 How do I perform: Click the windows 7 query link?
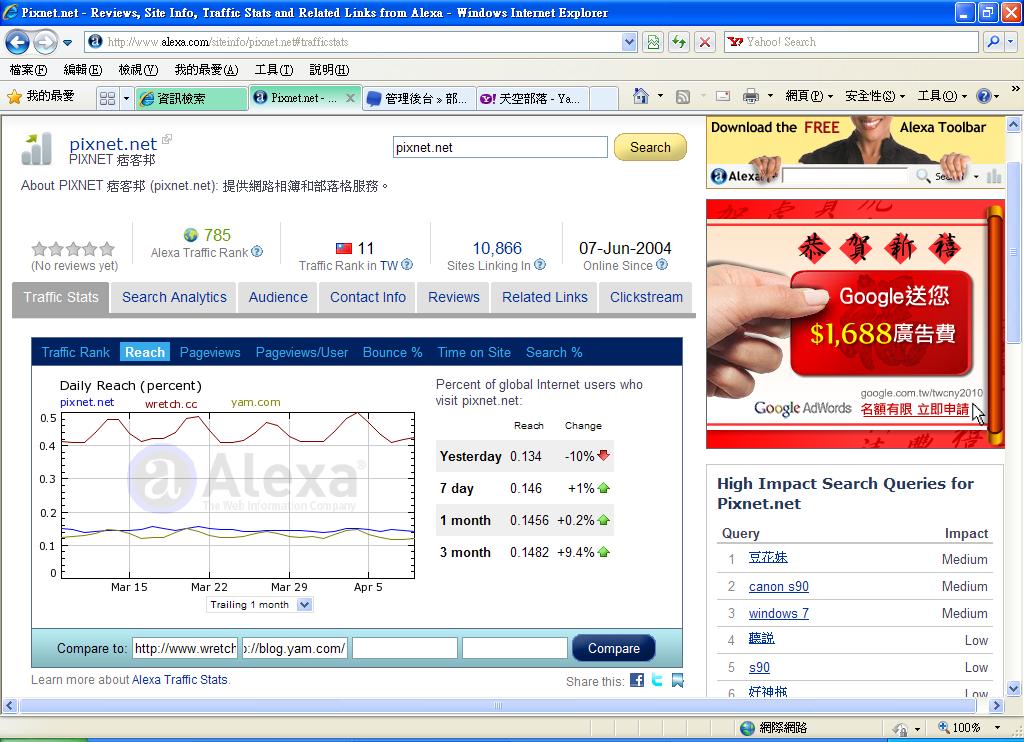pyautogui.click(x=778, y=613)
